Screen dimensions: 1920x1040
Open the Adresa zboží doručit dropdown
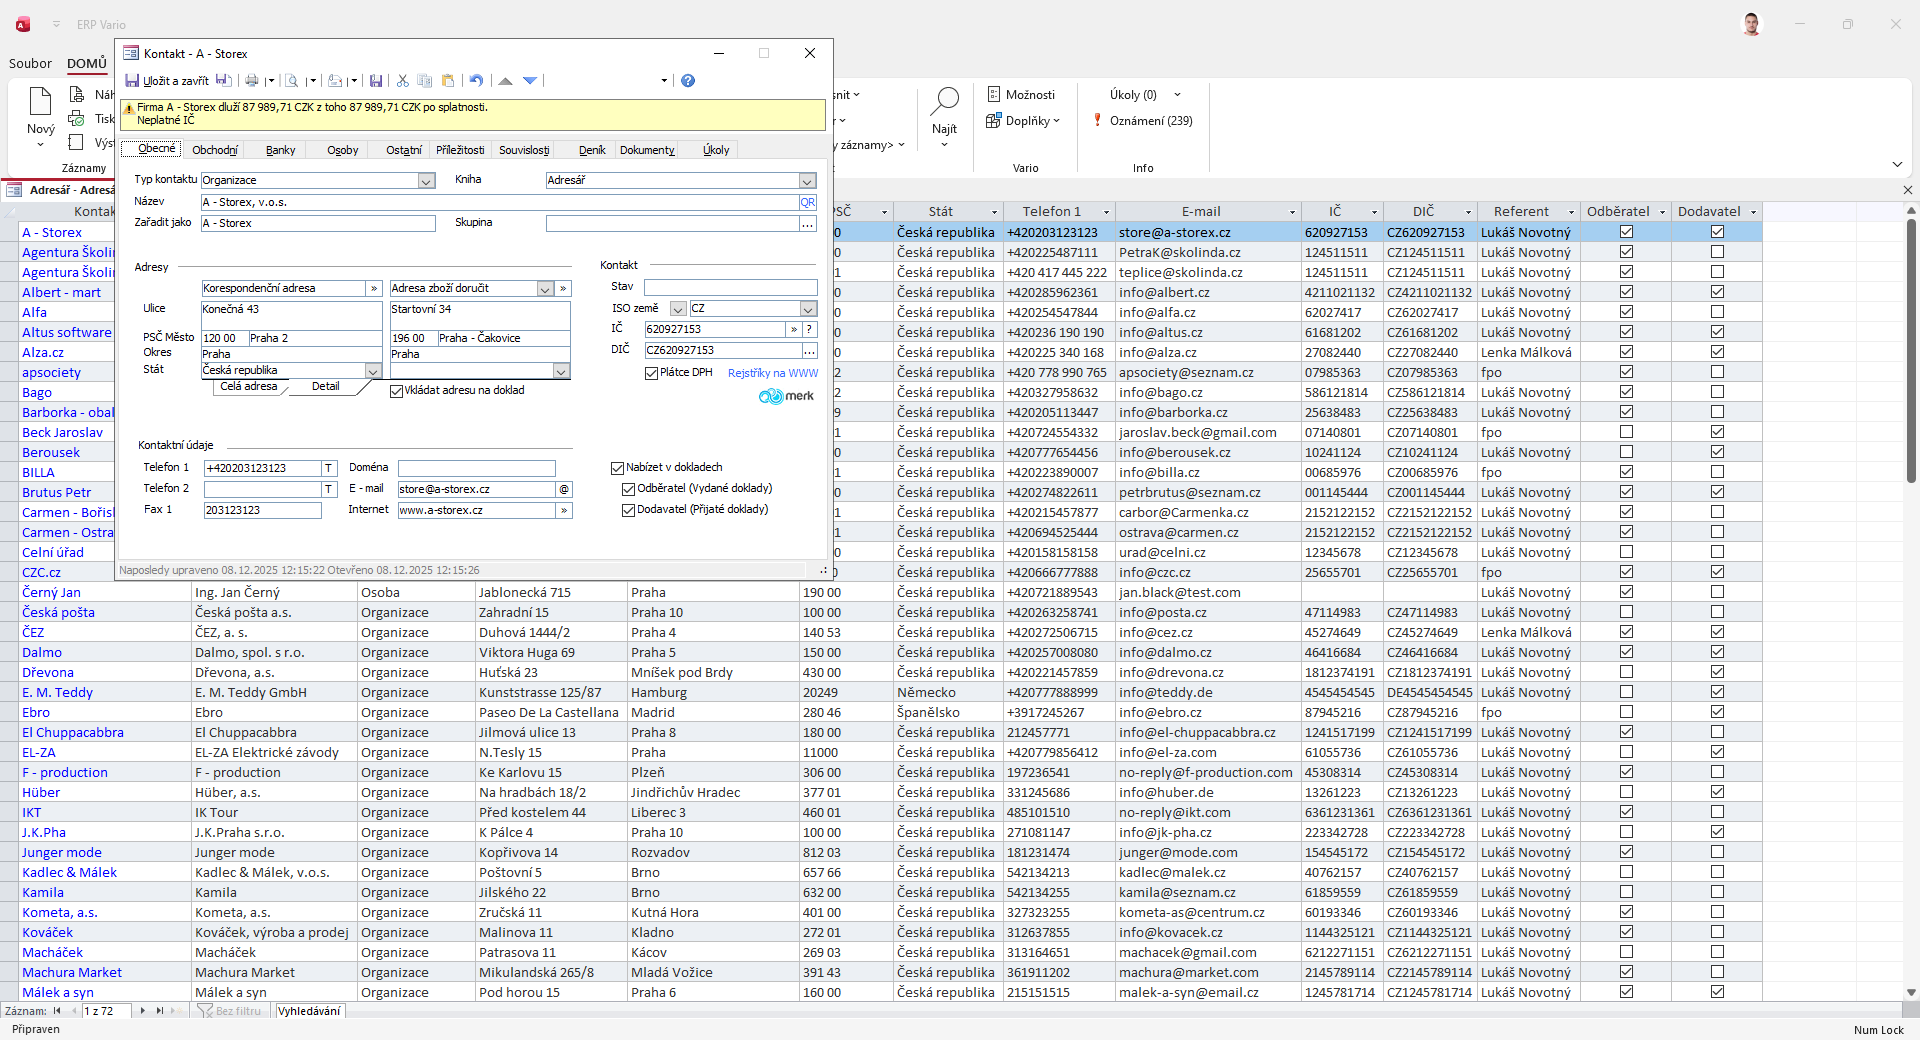545,289
